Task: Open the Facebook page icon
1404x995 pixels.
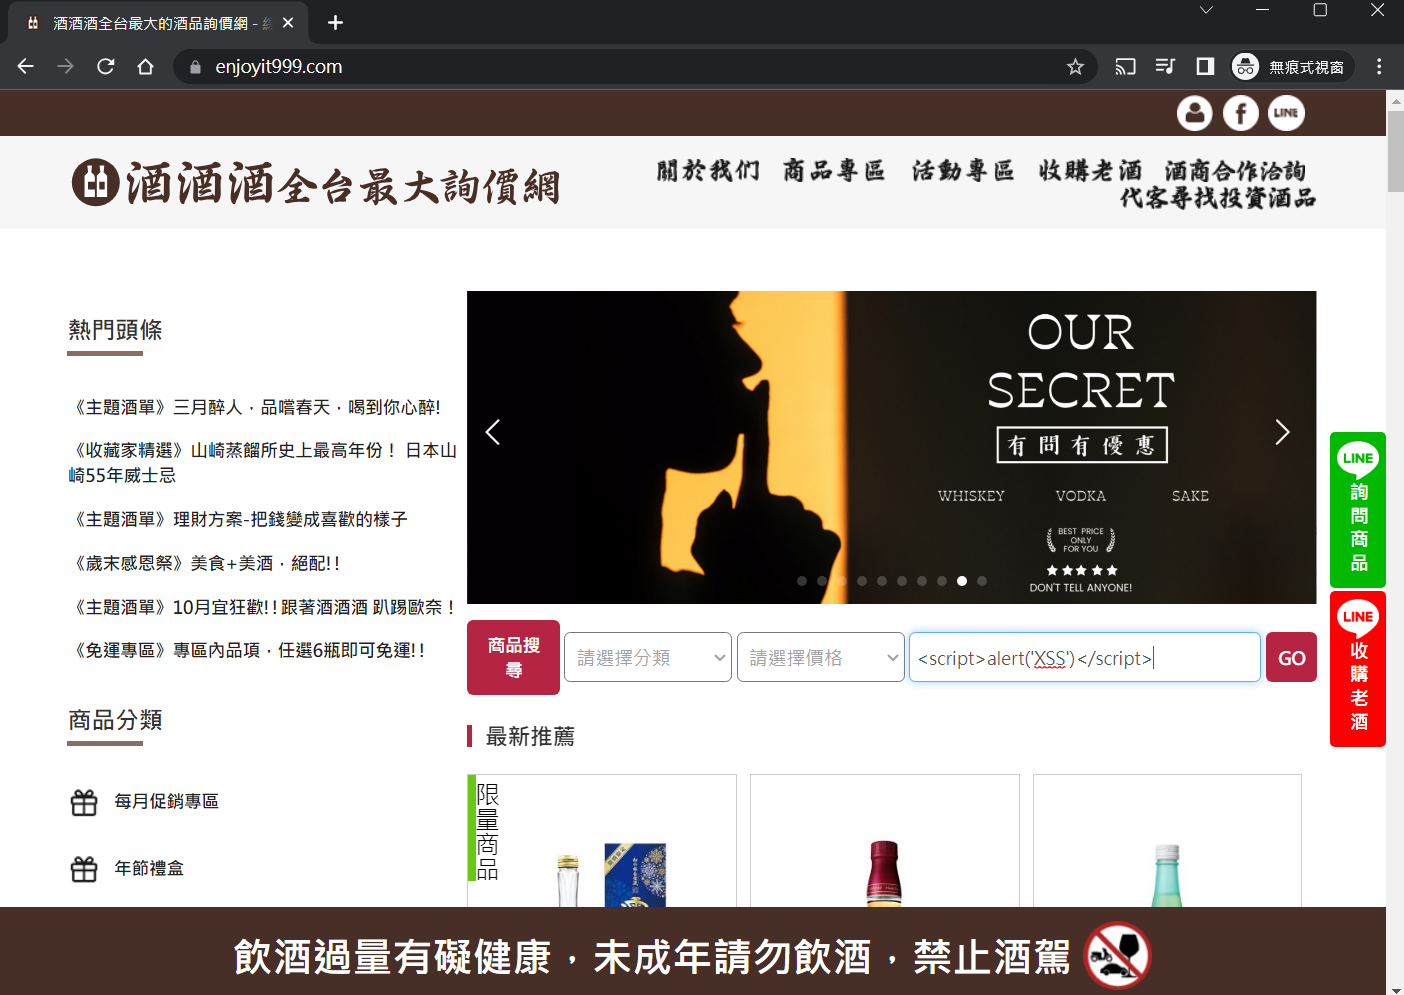Action: (x=1241, y=113)
